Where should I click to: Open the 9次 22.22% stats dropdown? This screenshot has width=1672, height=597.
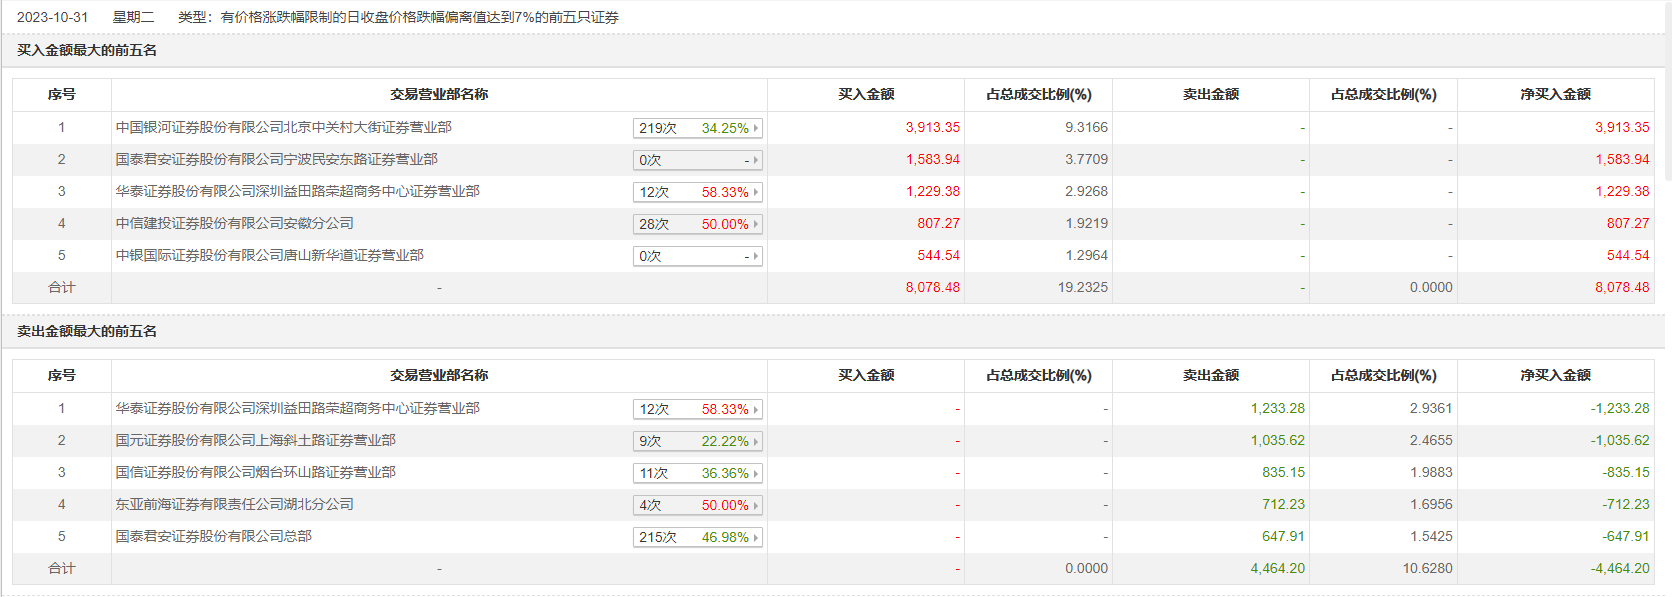click(x=756, y=441)
